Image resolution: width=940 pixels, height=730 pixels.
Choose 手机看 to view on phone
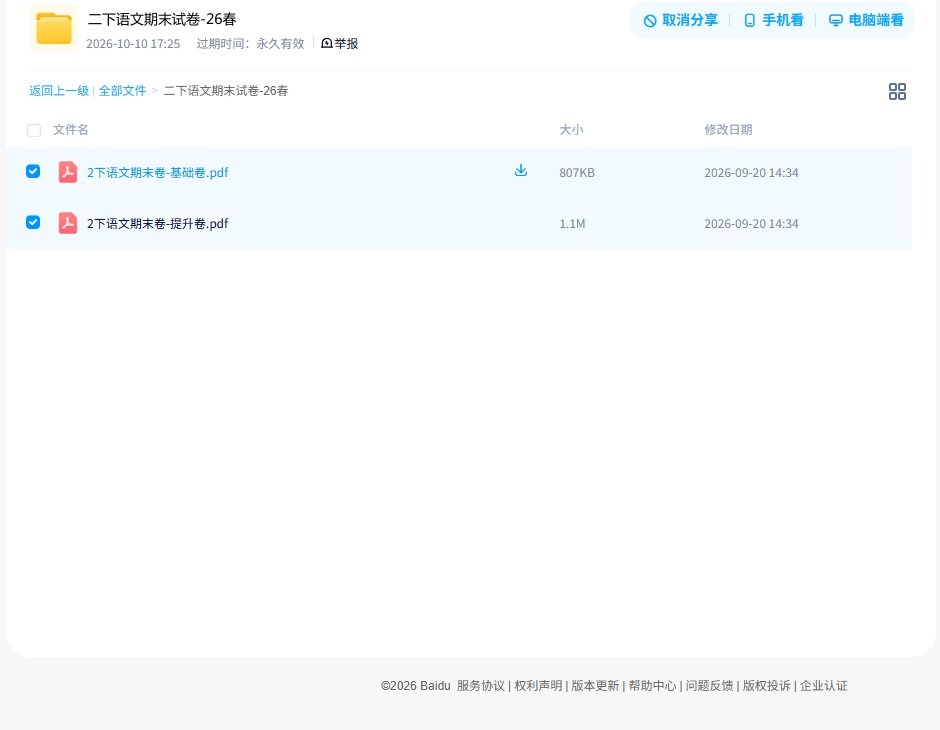(773, 20)
